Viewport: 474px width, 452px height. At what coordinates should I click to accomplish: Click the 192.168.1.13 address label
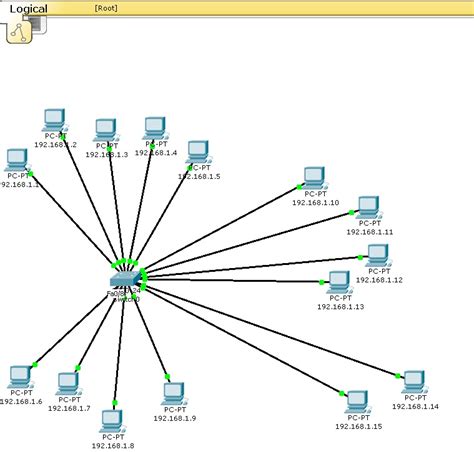(341, 307)
